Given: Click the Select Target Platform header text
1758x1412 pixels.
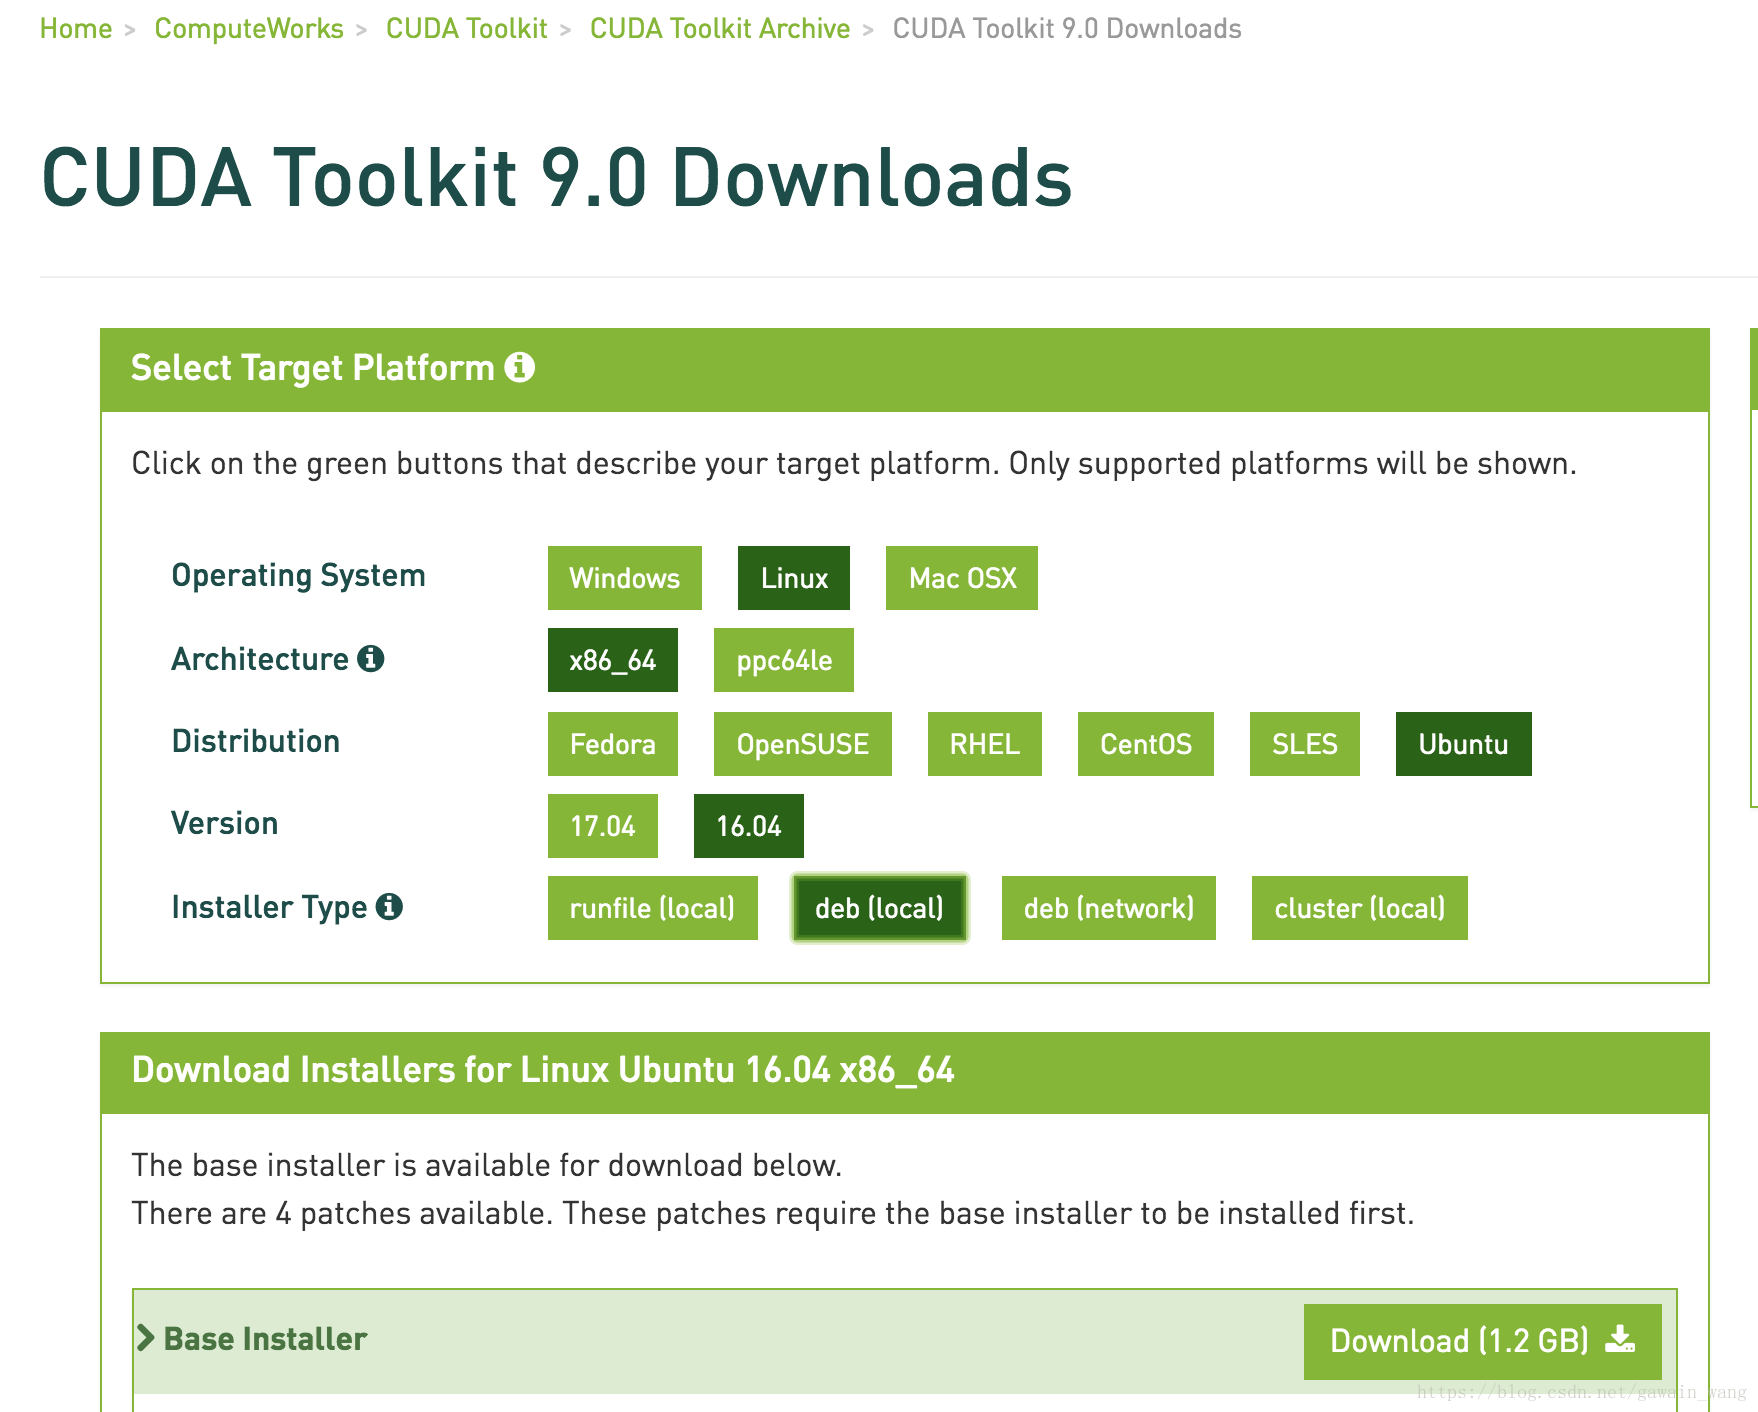Looking at the screenshot, I should coord(313,368).
